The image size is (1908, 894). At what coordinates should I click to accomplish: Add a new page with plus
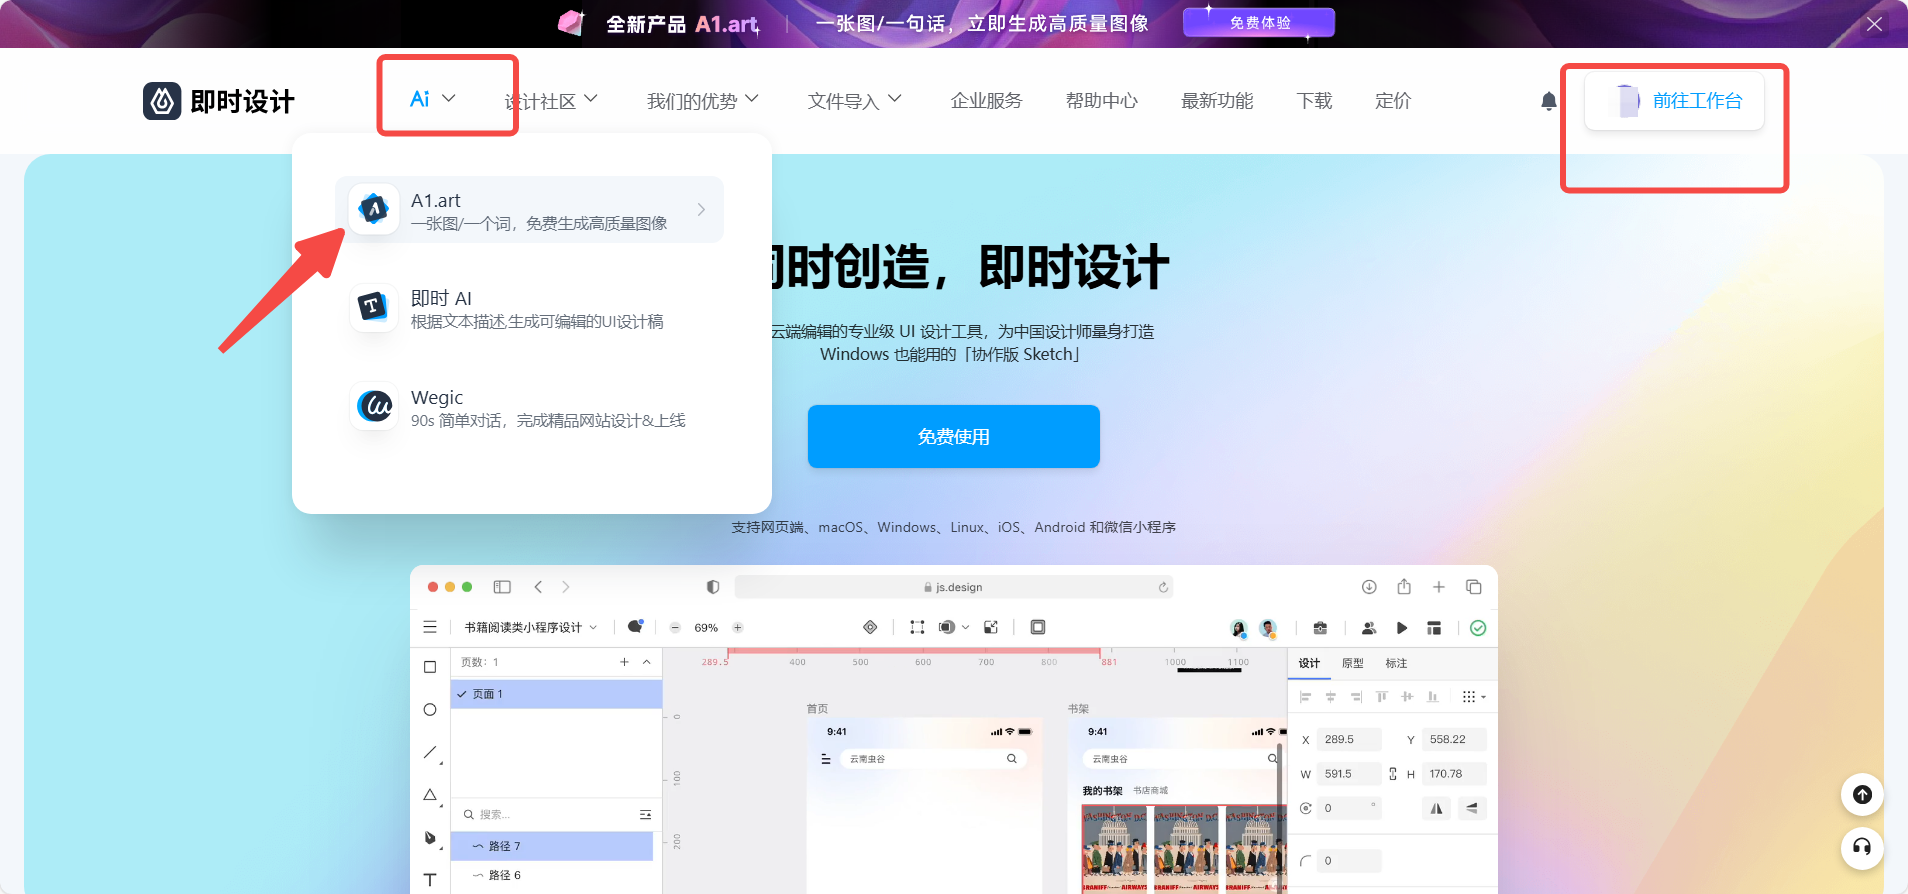(624, 662)
